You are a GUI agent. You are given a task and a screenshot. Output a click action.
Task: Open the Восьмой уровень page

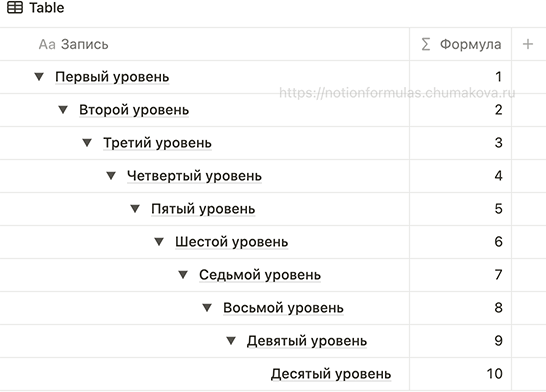[x=283, y=308]
